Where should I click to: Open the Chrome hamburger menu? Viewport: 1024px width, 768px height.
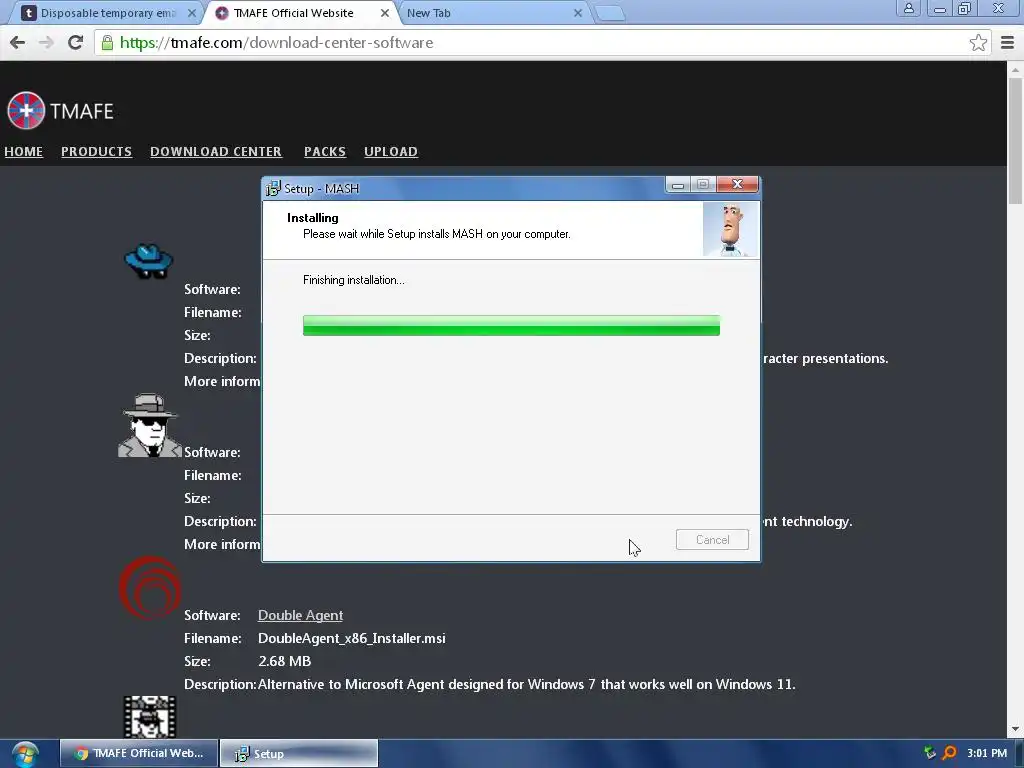[1008, 42]
